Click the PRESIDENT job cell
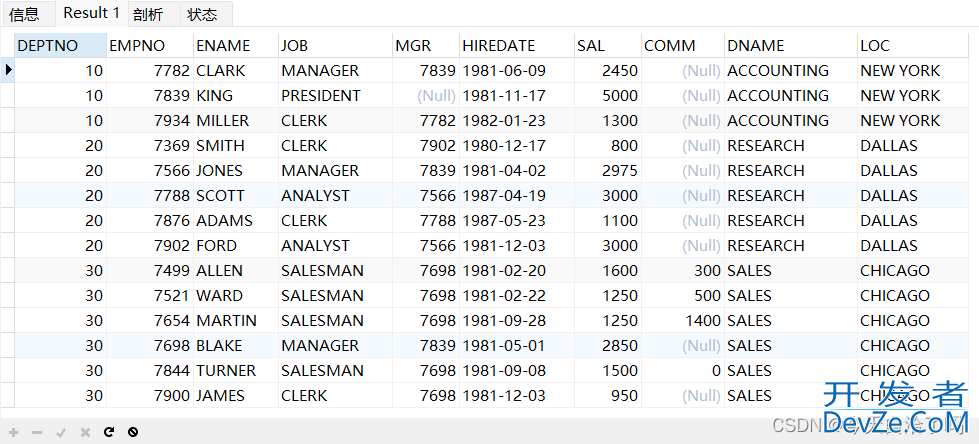Viewport: 979px width, 444px height. point(335,96)
